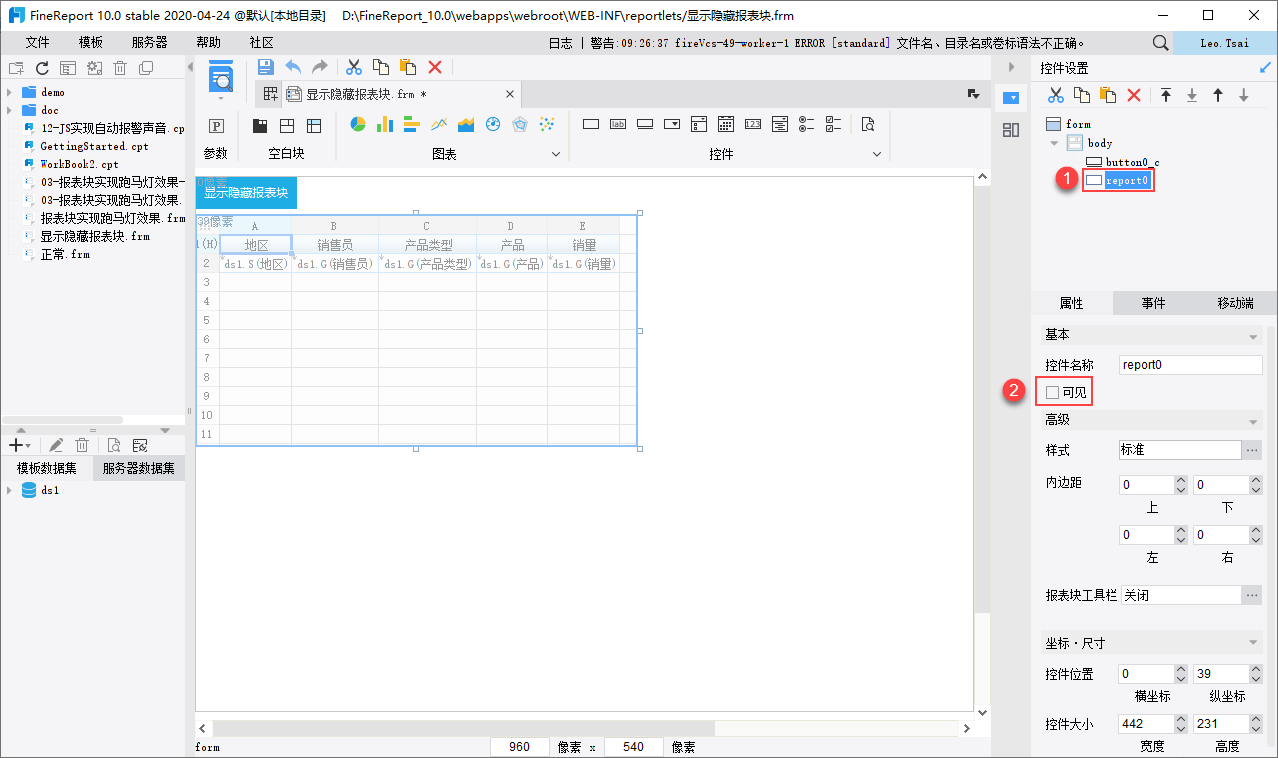Toggle the 可见 visibility checkbox
Image resolution: width=1278 pixels, height=758 pixels.
tap(1052, 393)
